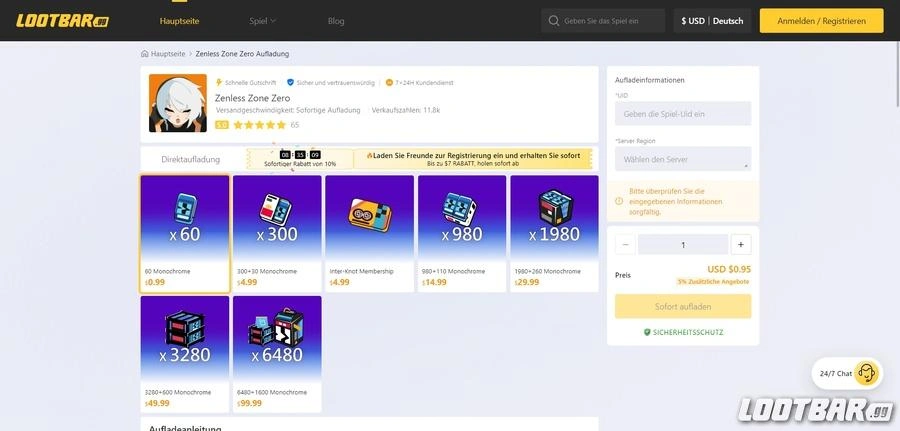Click the LootBar logo in the header

pyautogui.click(x=62, y=20)
